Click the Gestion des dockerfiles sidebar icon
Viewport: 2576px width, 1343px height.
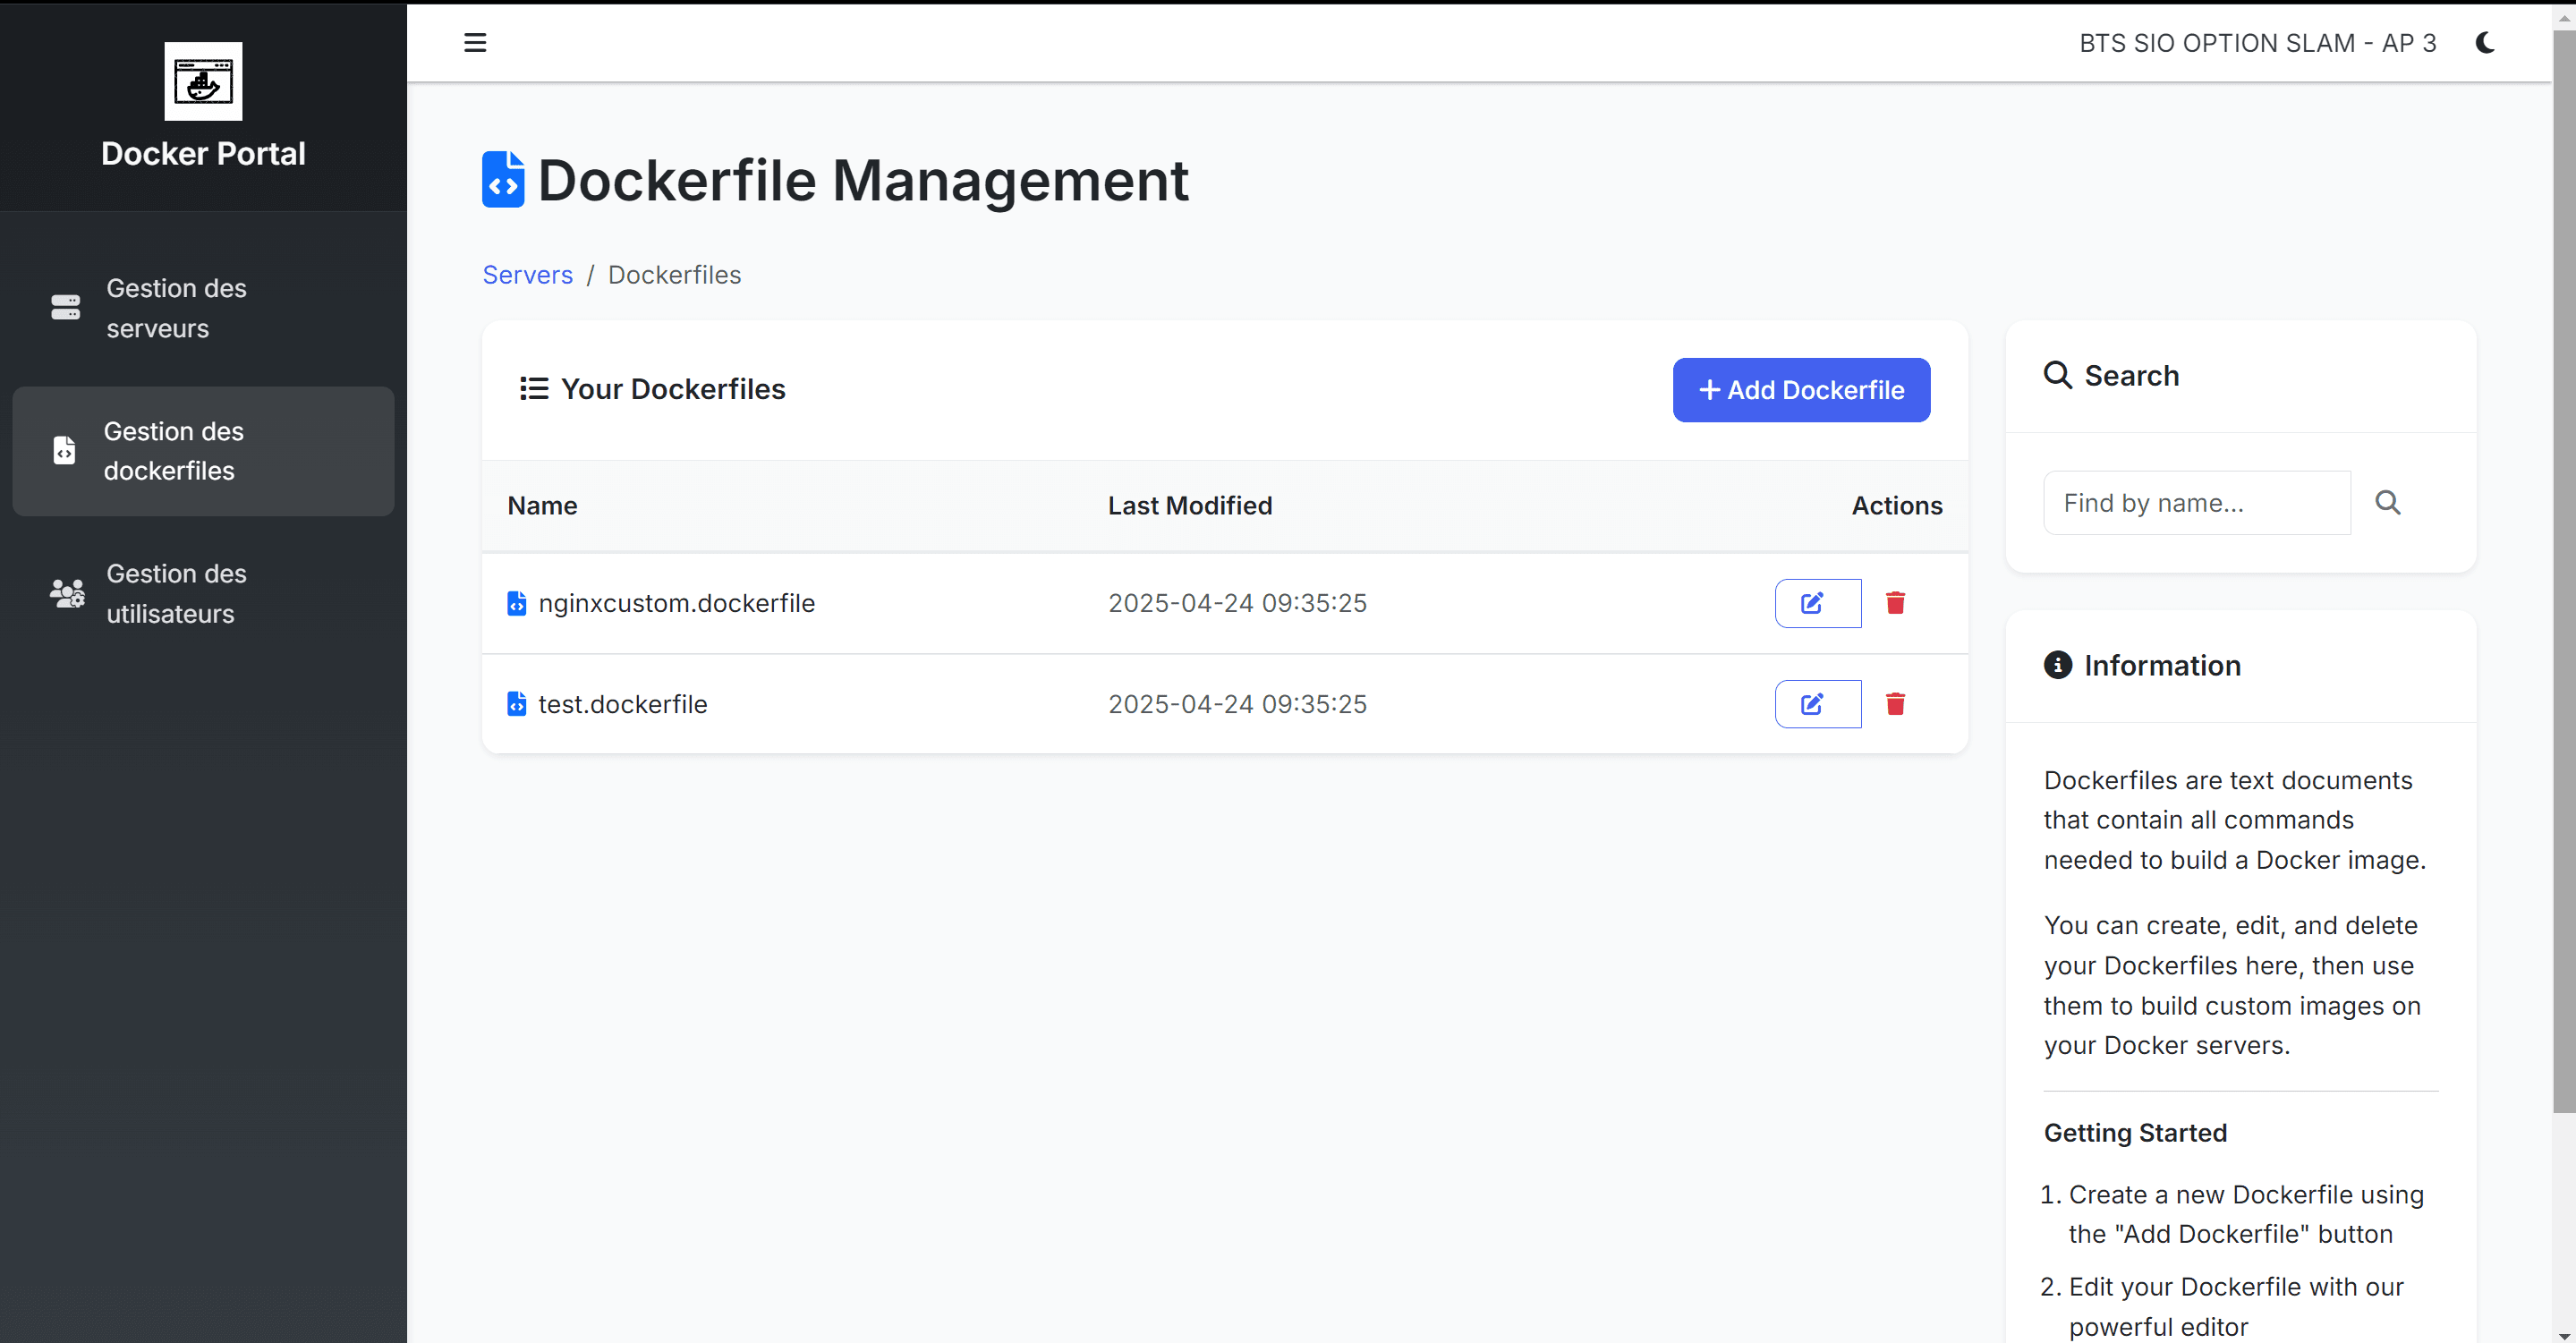click(x=64, y=450)
